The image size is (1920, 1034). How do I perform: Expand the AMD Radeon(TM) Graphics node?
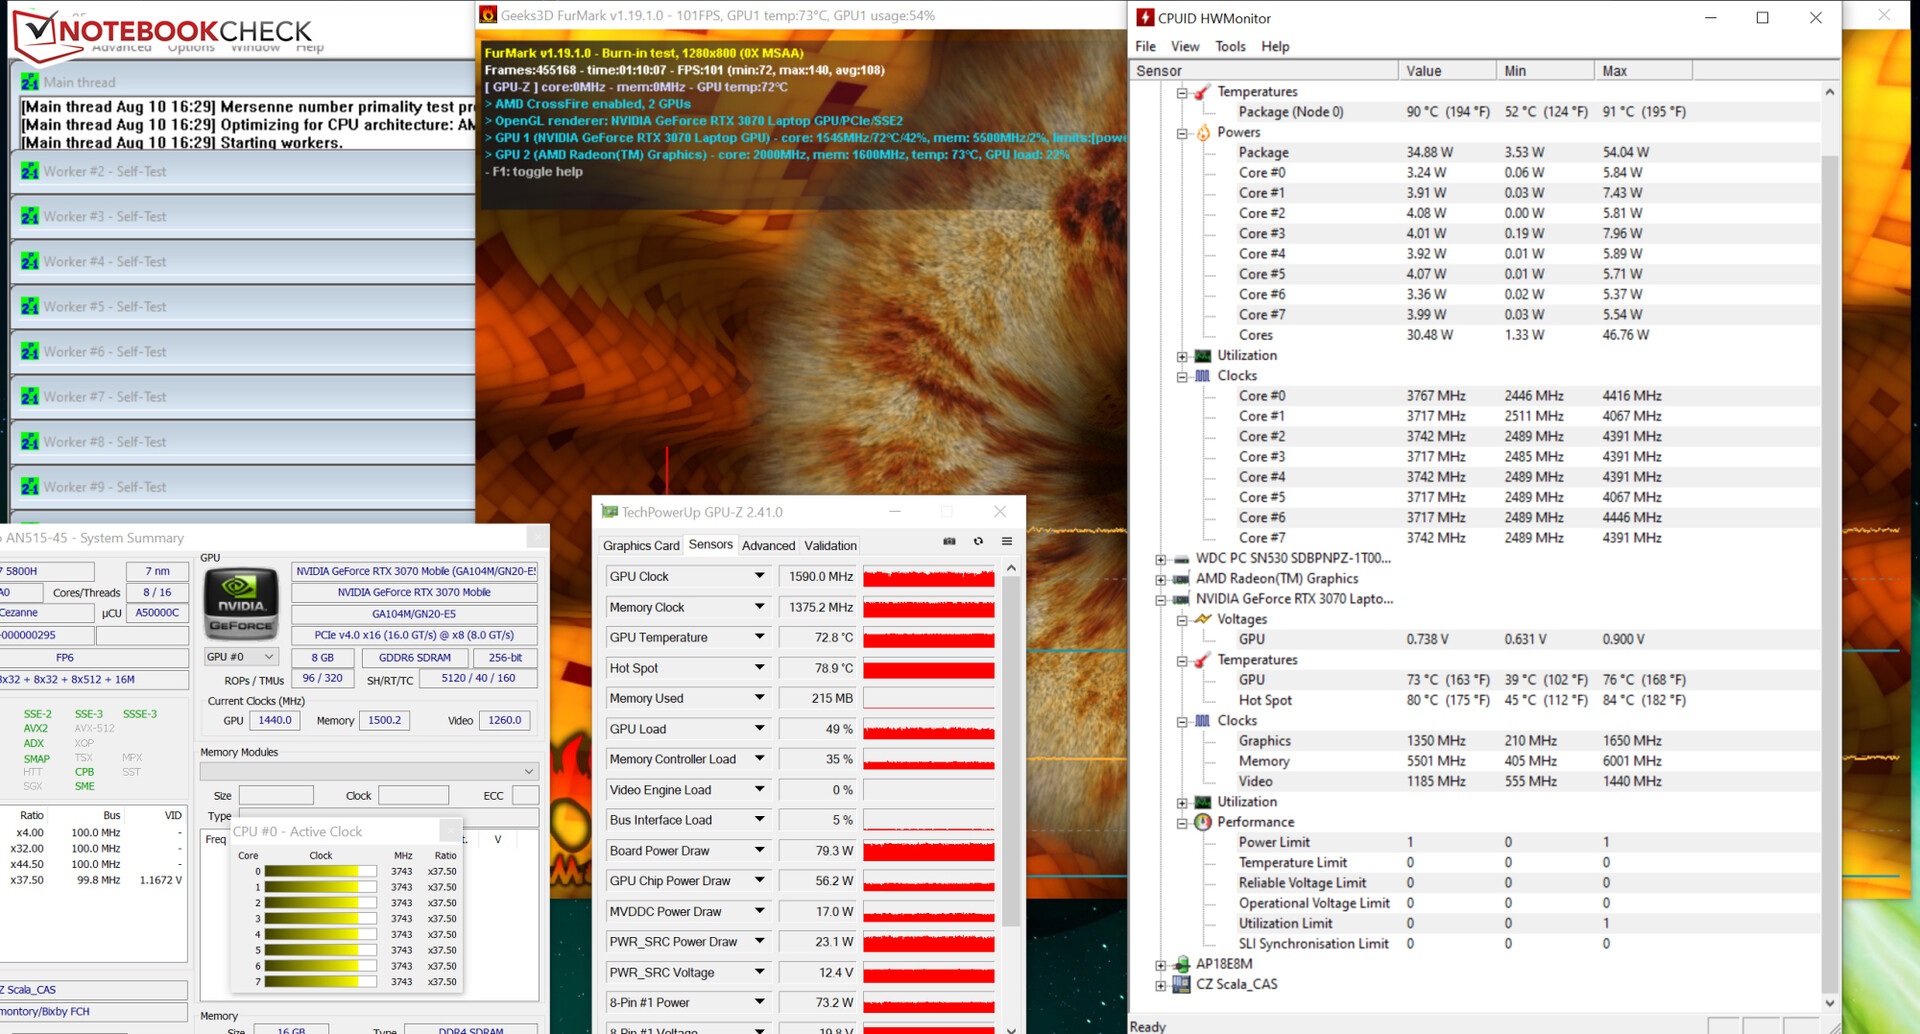click(x=1160, y=579)
